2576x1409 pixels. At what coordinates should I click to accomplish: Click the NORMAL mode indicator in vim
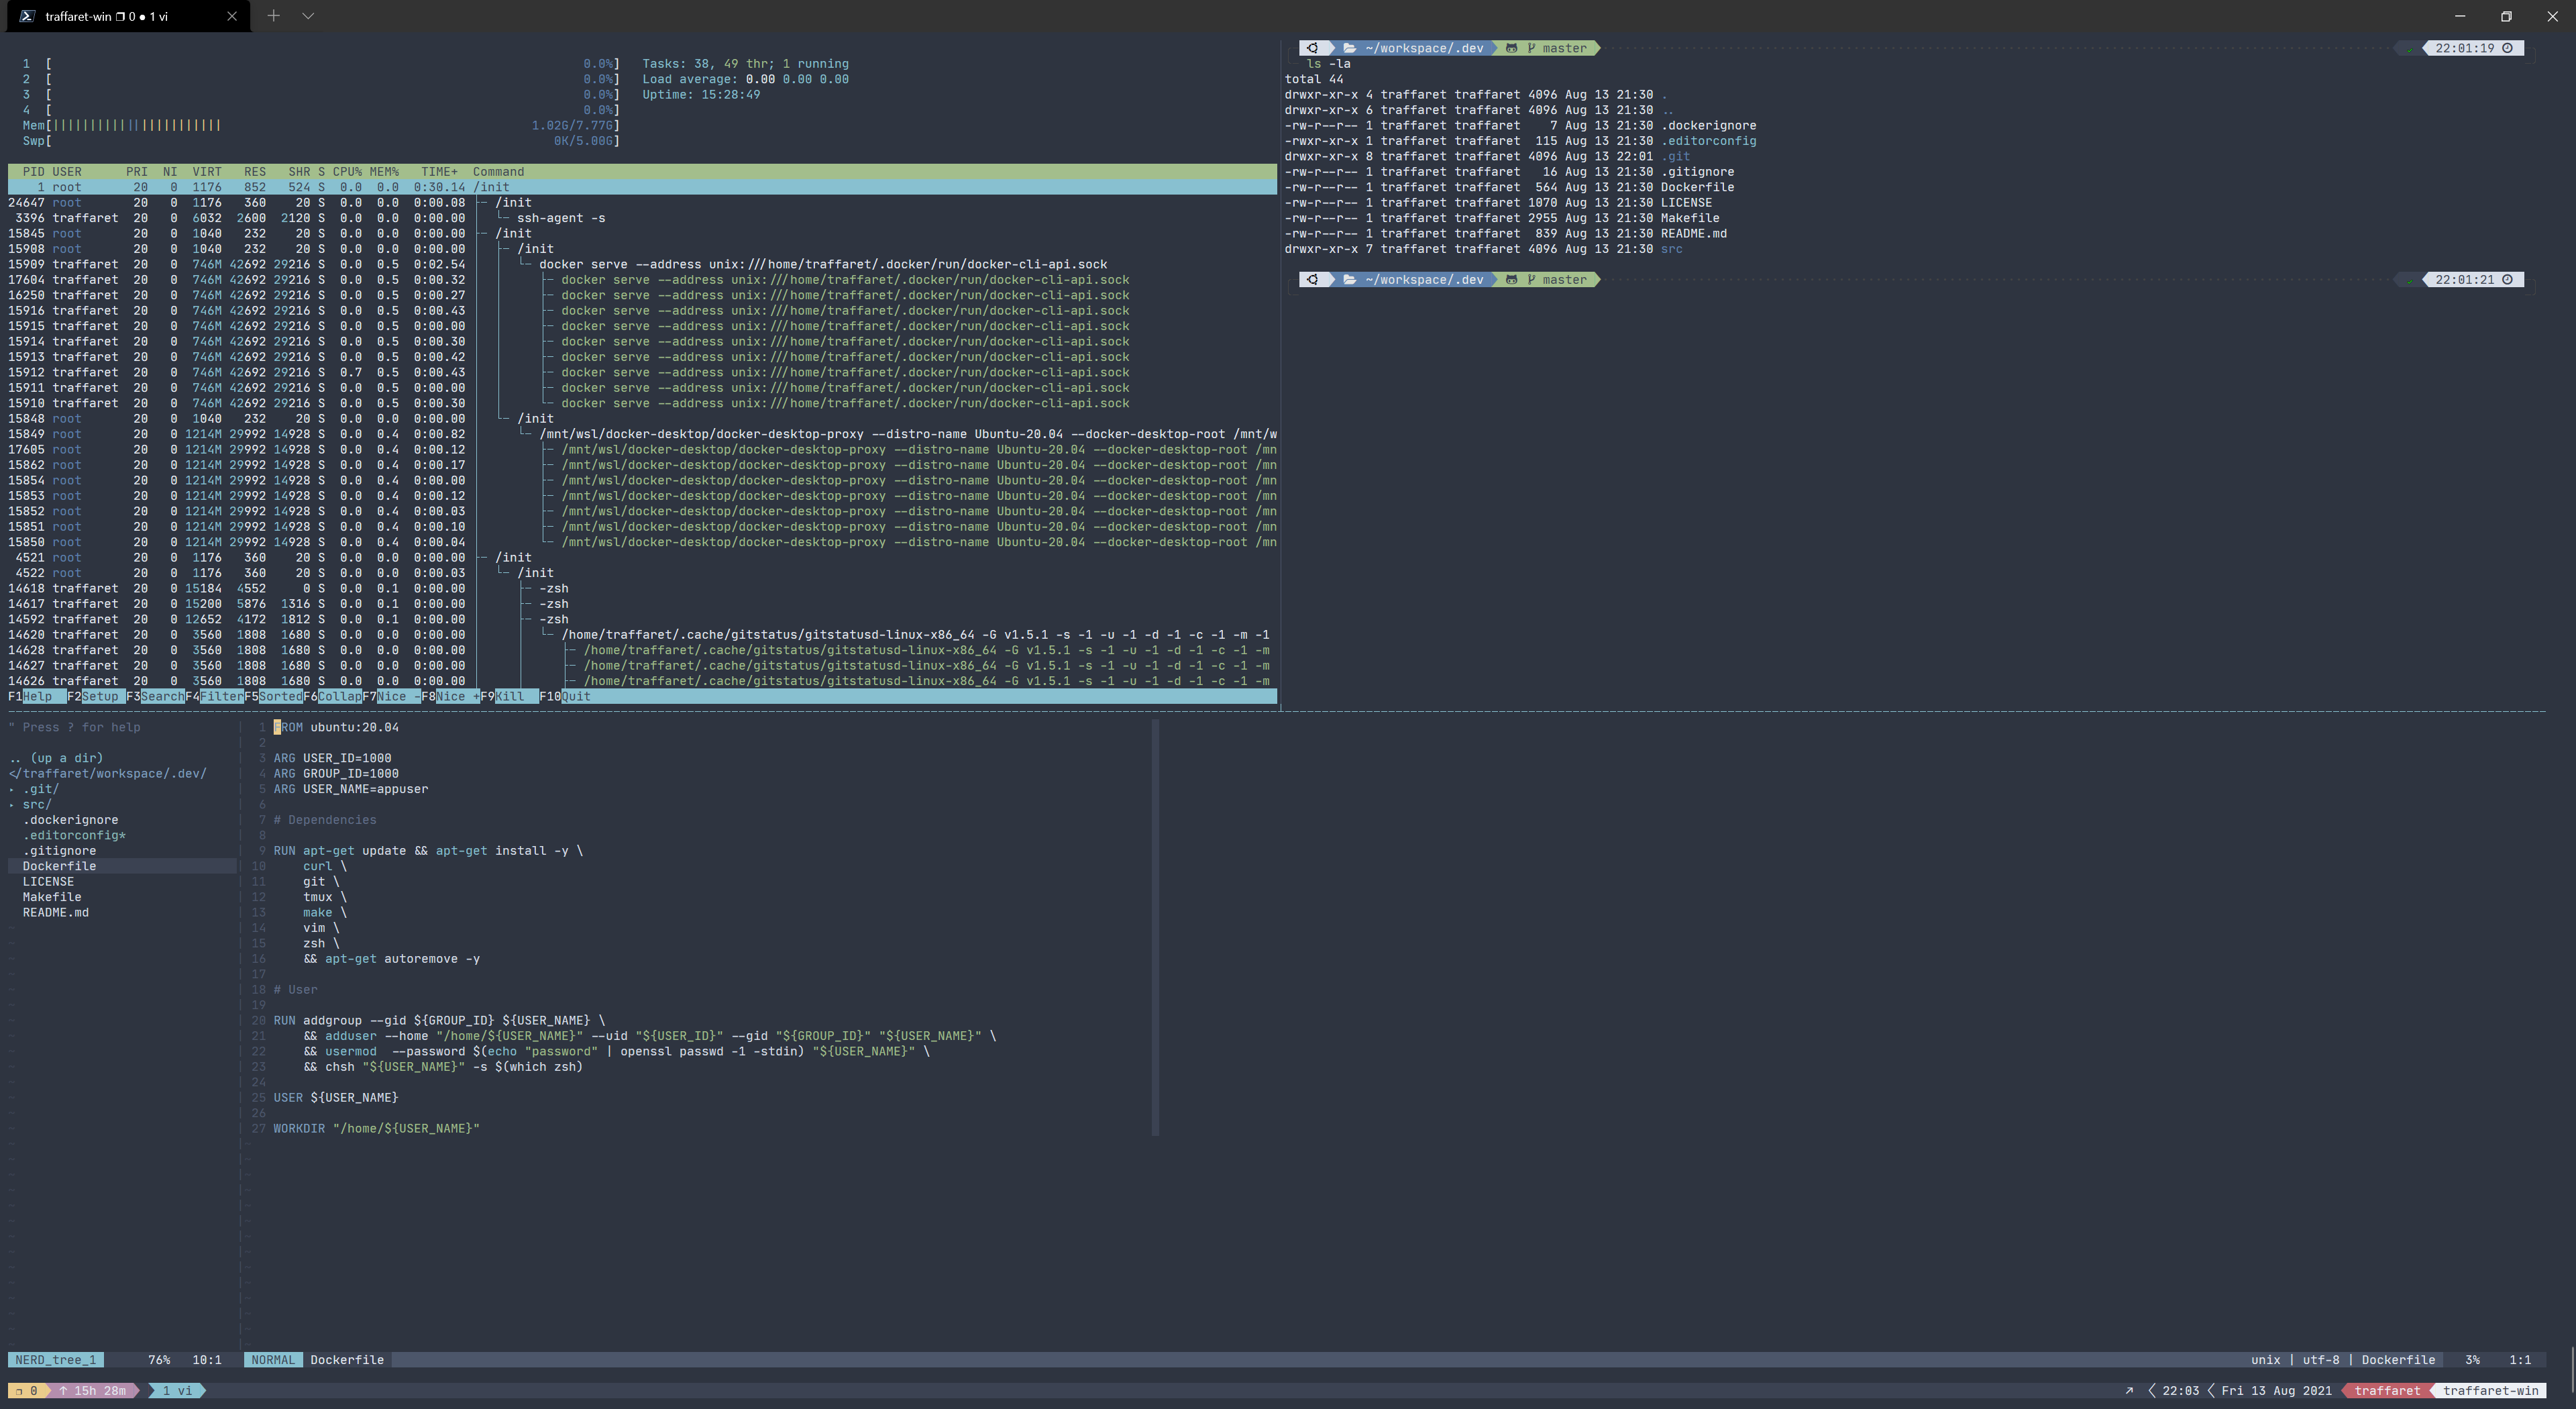tap(273, 1360)
